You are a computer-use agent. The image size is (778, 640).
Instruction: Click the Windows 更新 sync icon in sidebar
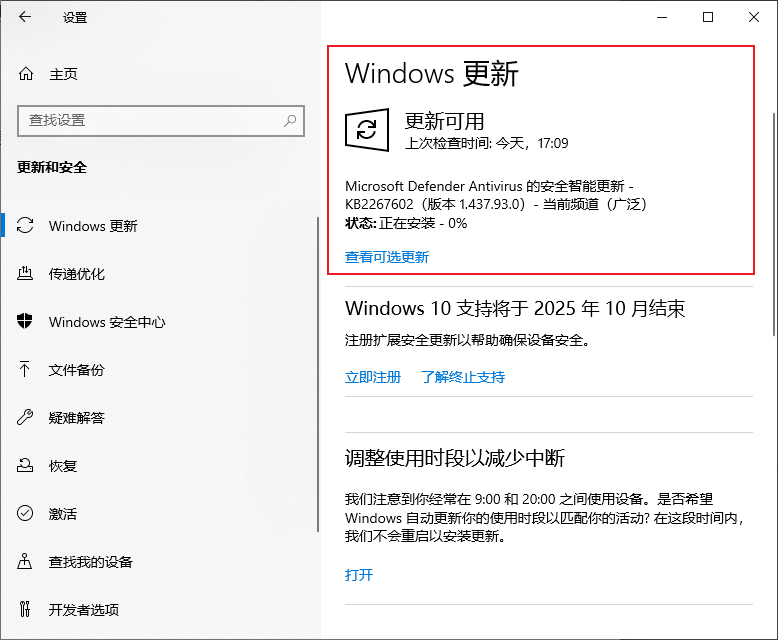pos(27,226)
